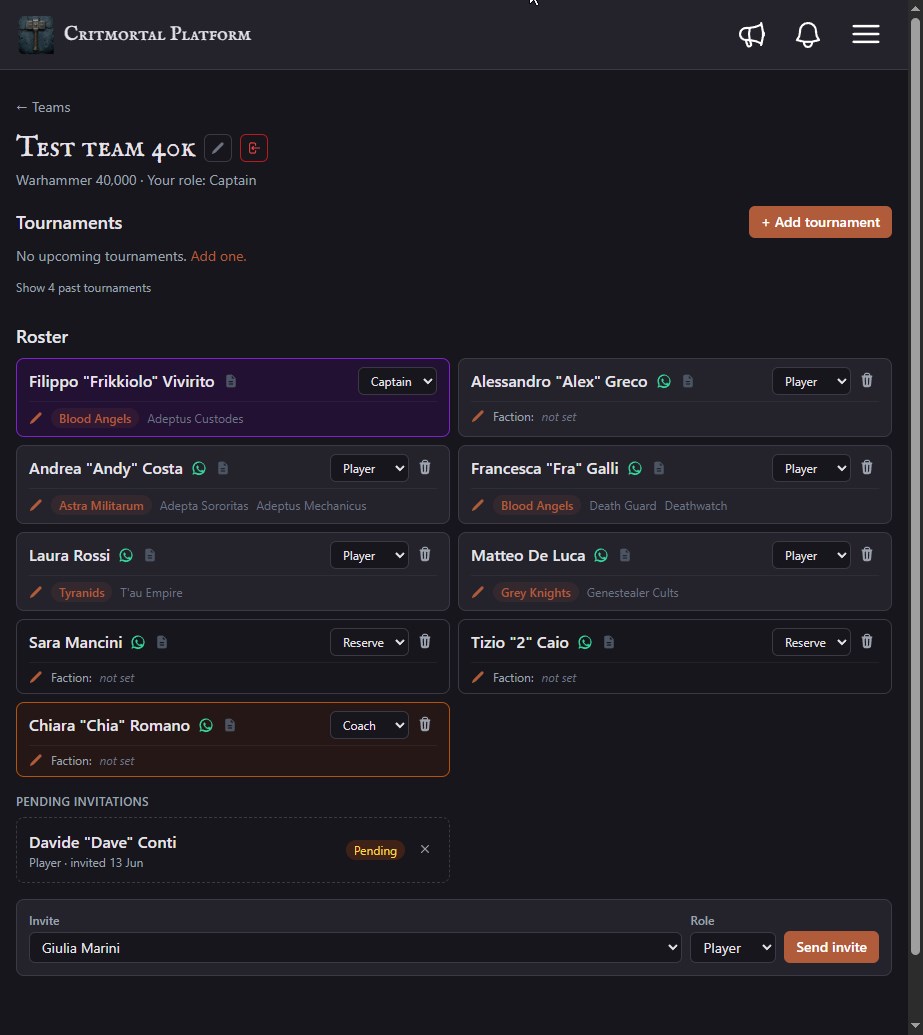Change Matteo De Luca's role dropdown
The image size is (923, 1035).
pyautogui.click(x=811, y=556)
